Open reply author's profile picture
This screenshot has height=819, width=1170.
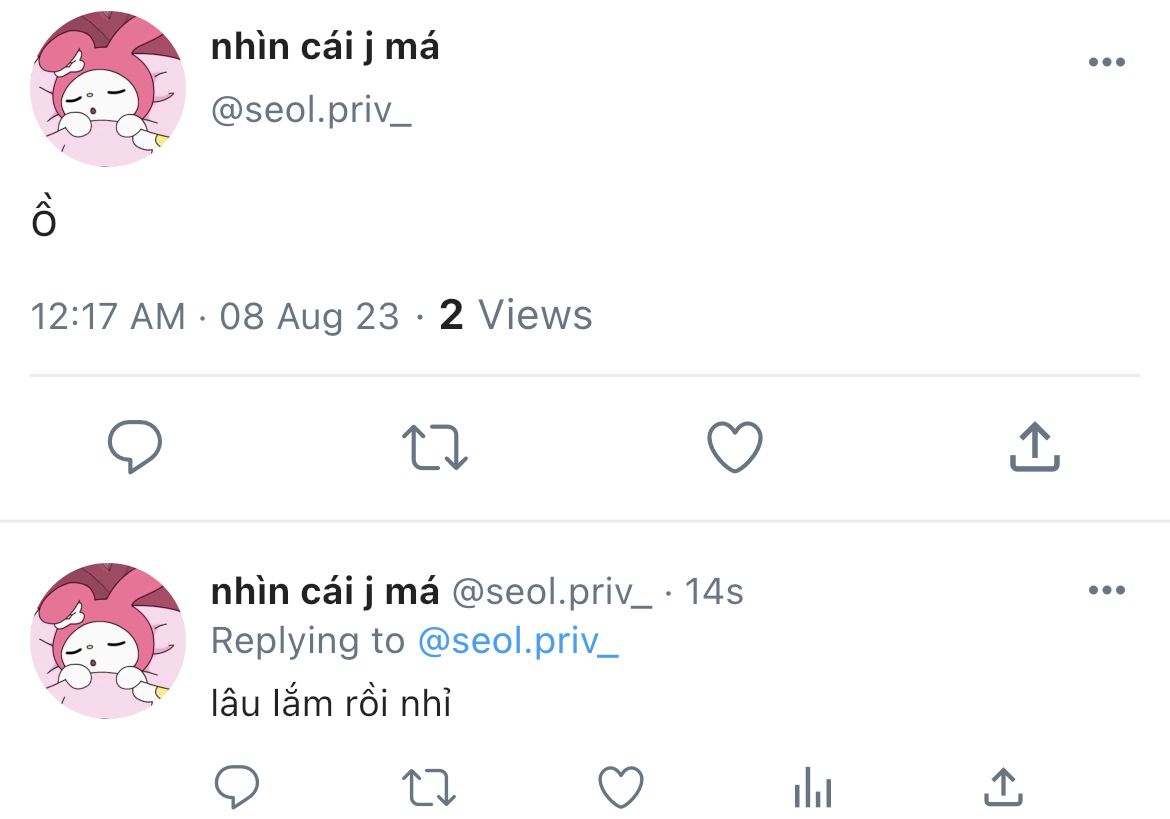(108, 641)
